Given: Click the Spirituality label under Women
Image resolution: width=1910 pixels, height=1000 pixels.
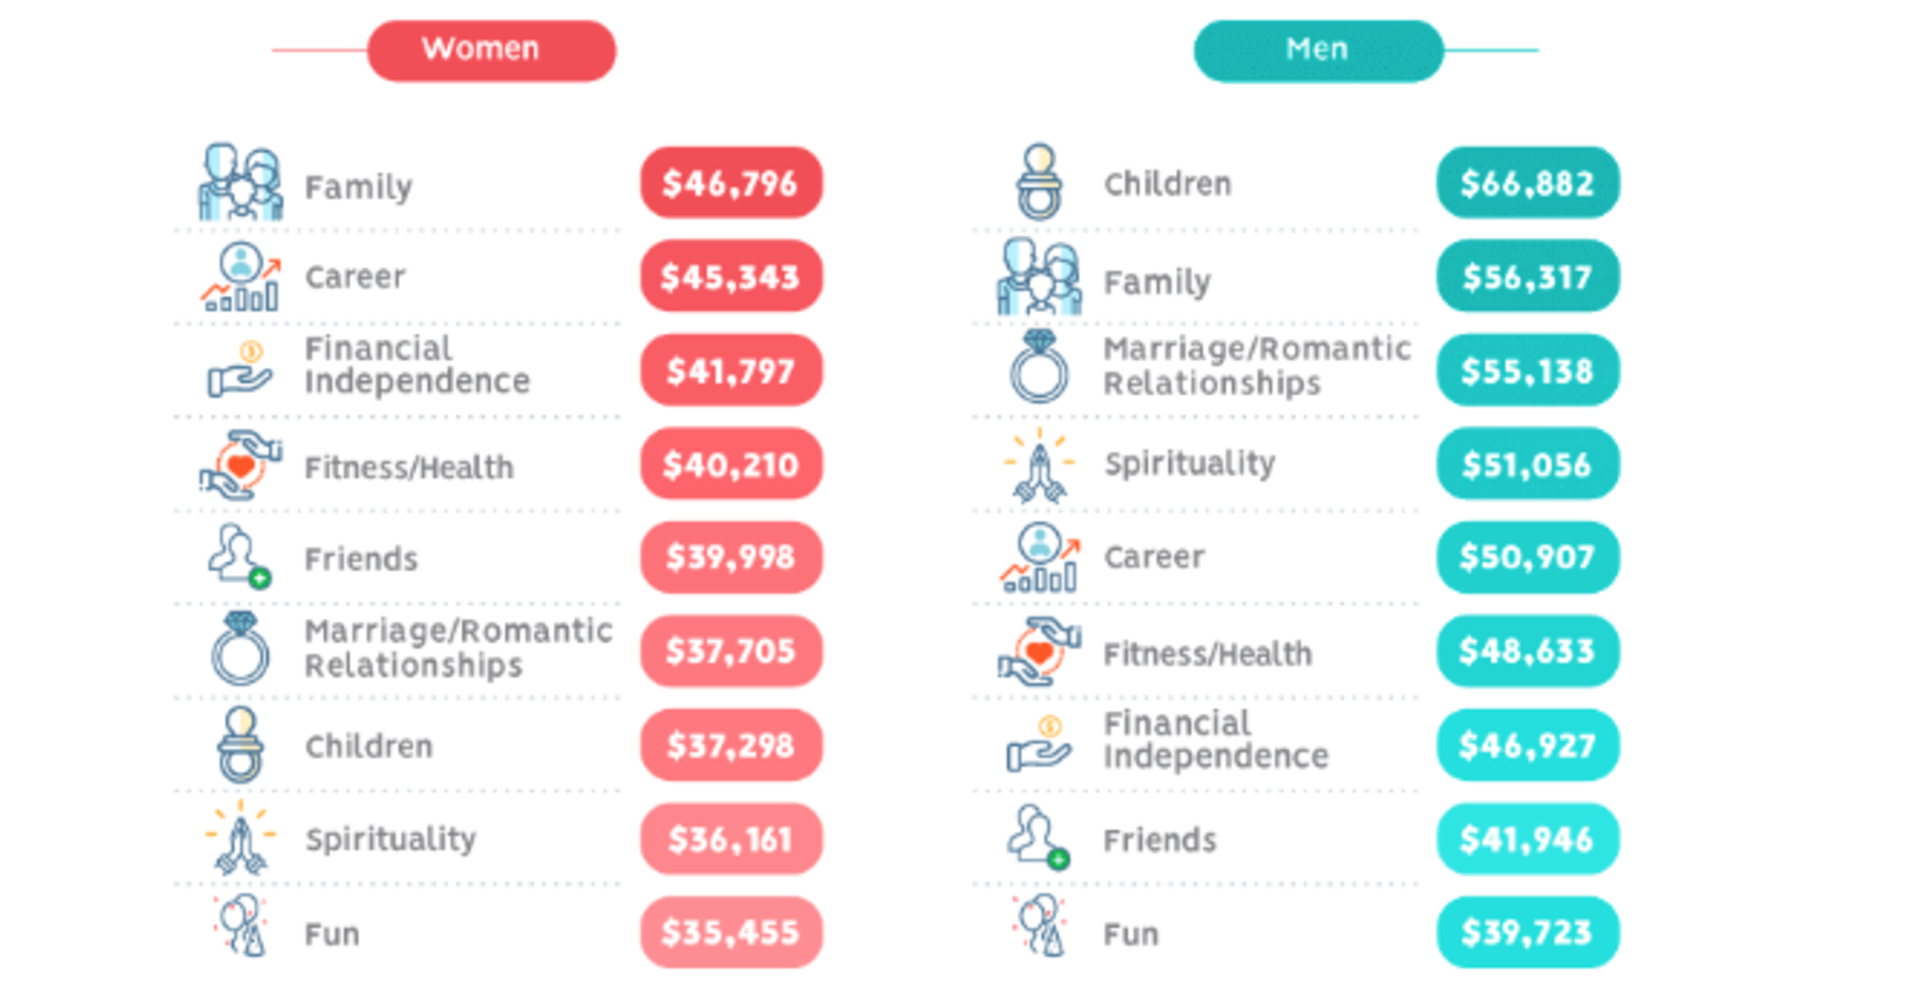Looking at the screenshot, I should pos(390,839).
